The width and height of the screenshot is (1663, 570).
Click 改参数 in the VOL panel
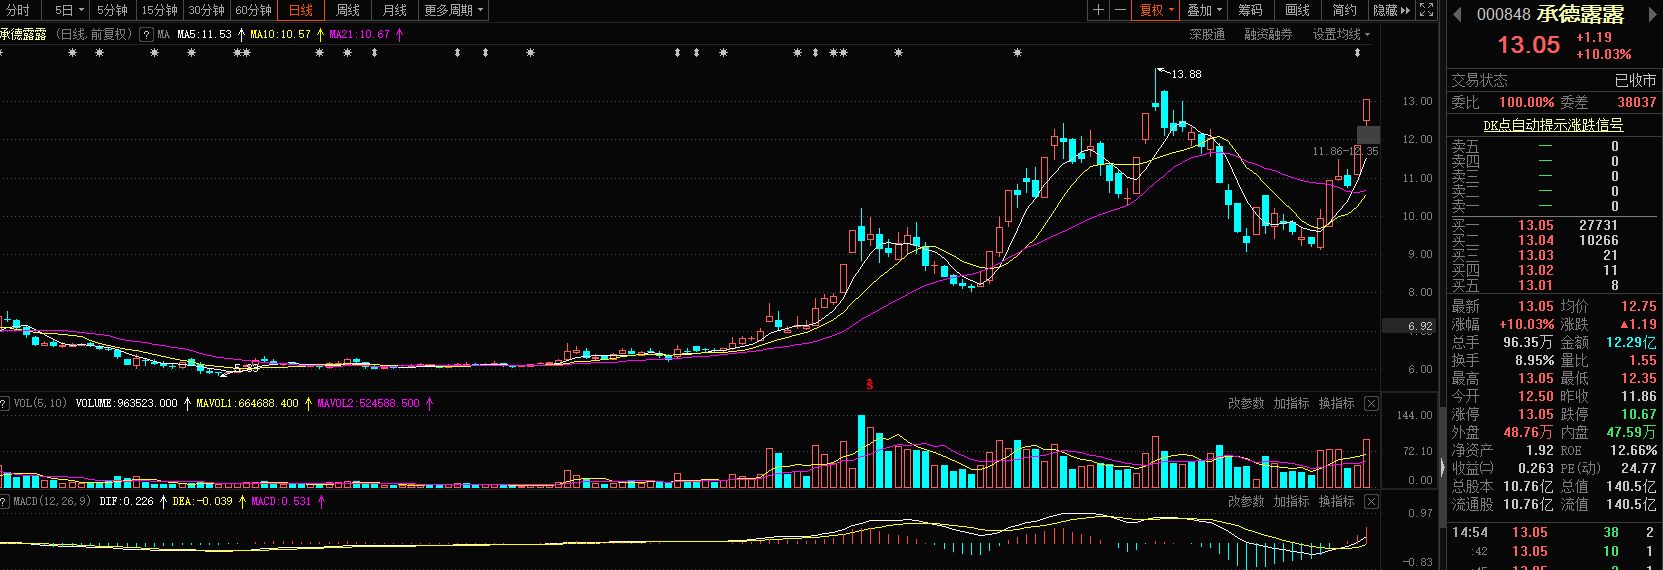pyautogui.click(x=1245, y=404)
